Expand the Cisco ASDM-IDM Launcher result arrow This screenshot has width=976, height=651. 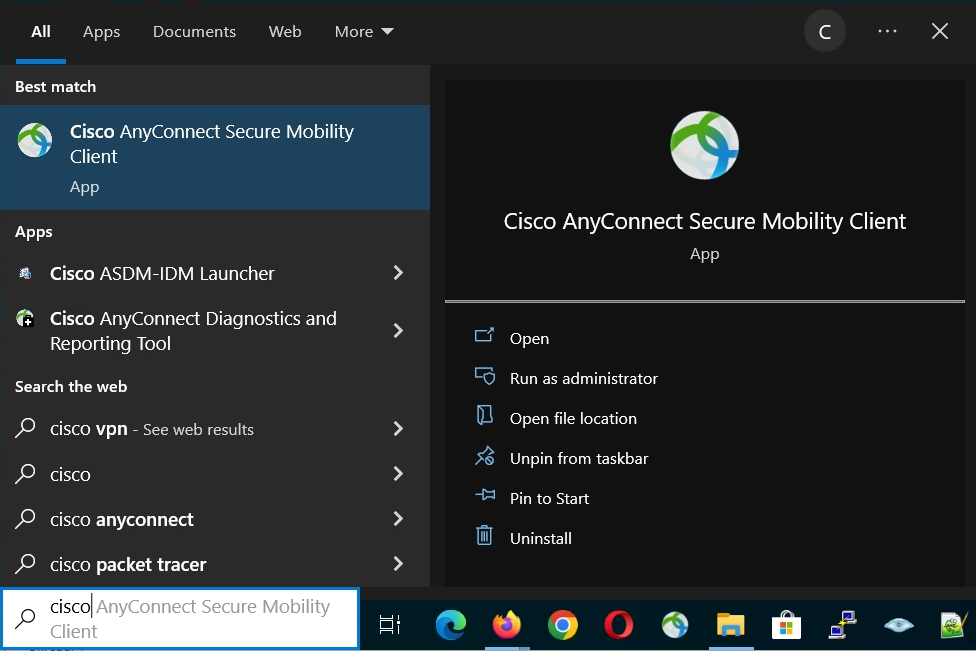[398, 273]
